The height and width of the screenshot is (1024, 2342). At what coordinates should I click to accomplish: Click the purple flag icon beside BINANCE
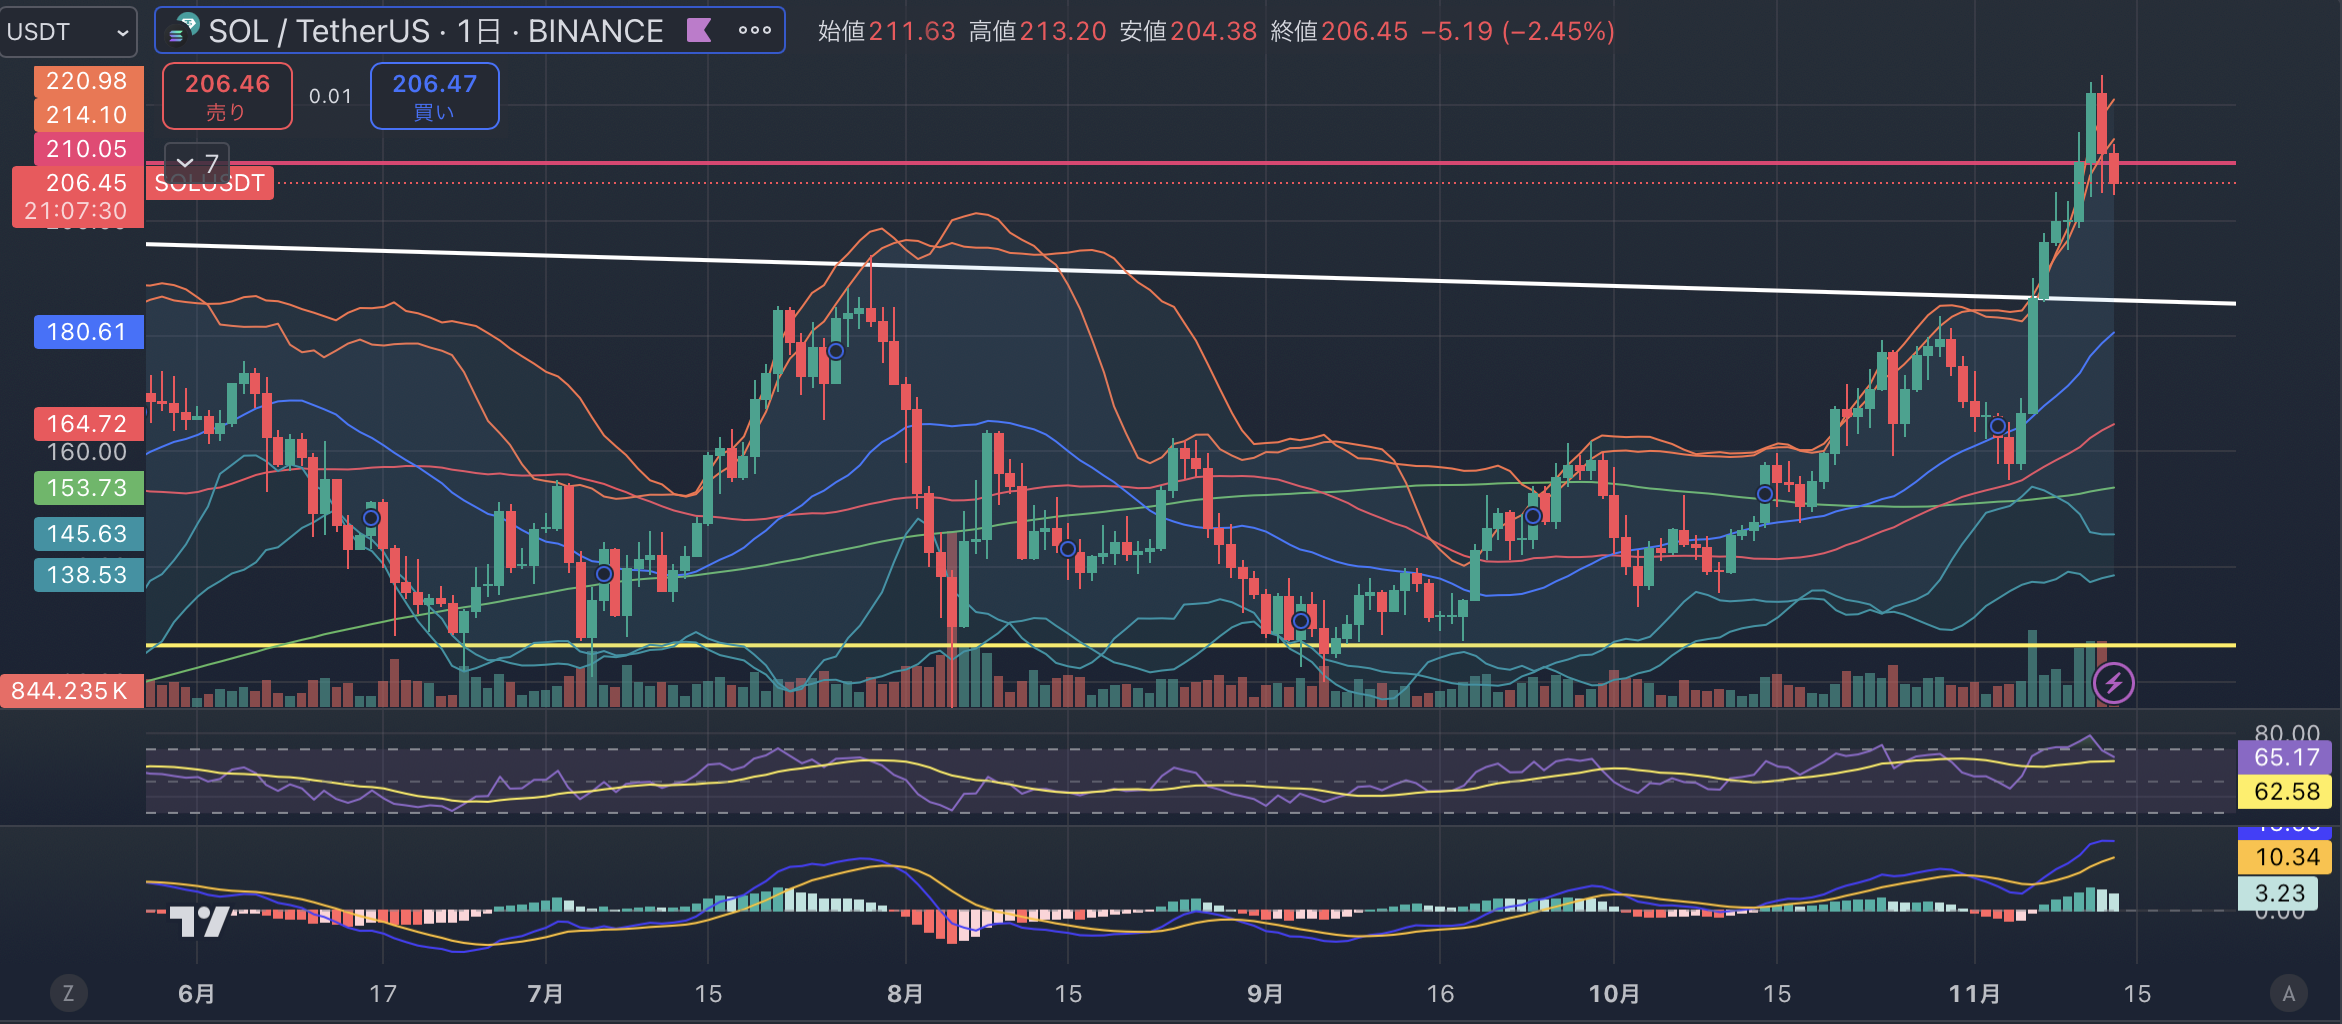coord(699,31)
